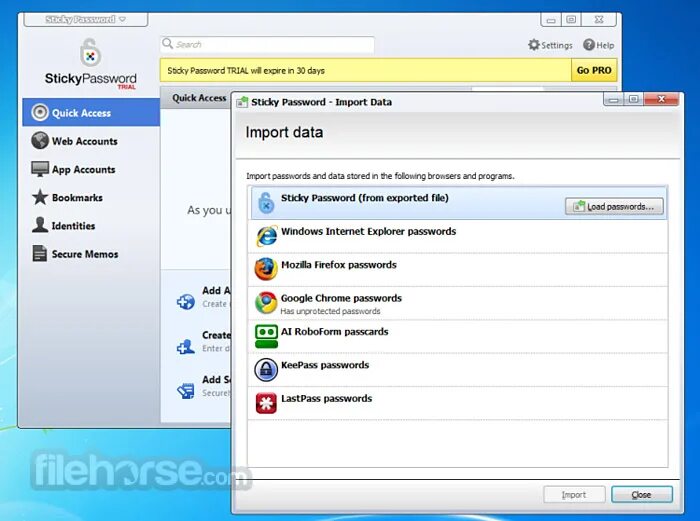Image resolution: width=700 pixels, height=521 pixels.
Task: Open Web Accounts section
Action: (x=91, y=141)
